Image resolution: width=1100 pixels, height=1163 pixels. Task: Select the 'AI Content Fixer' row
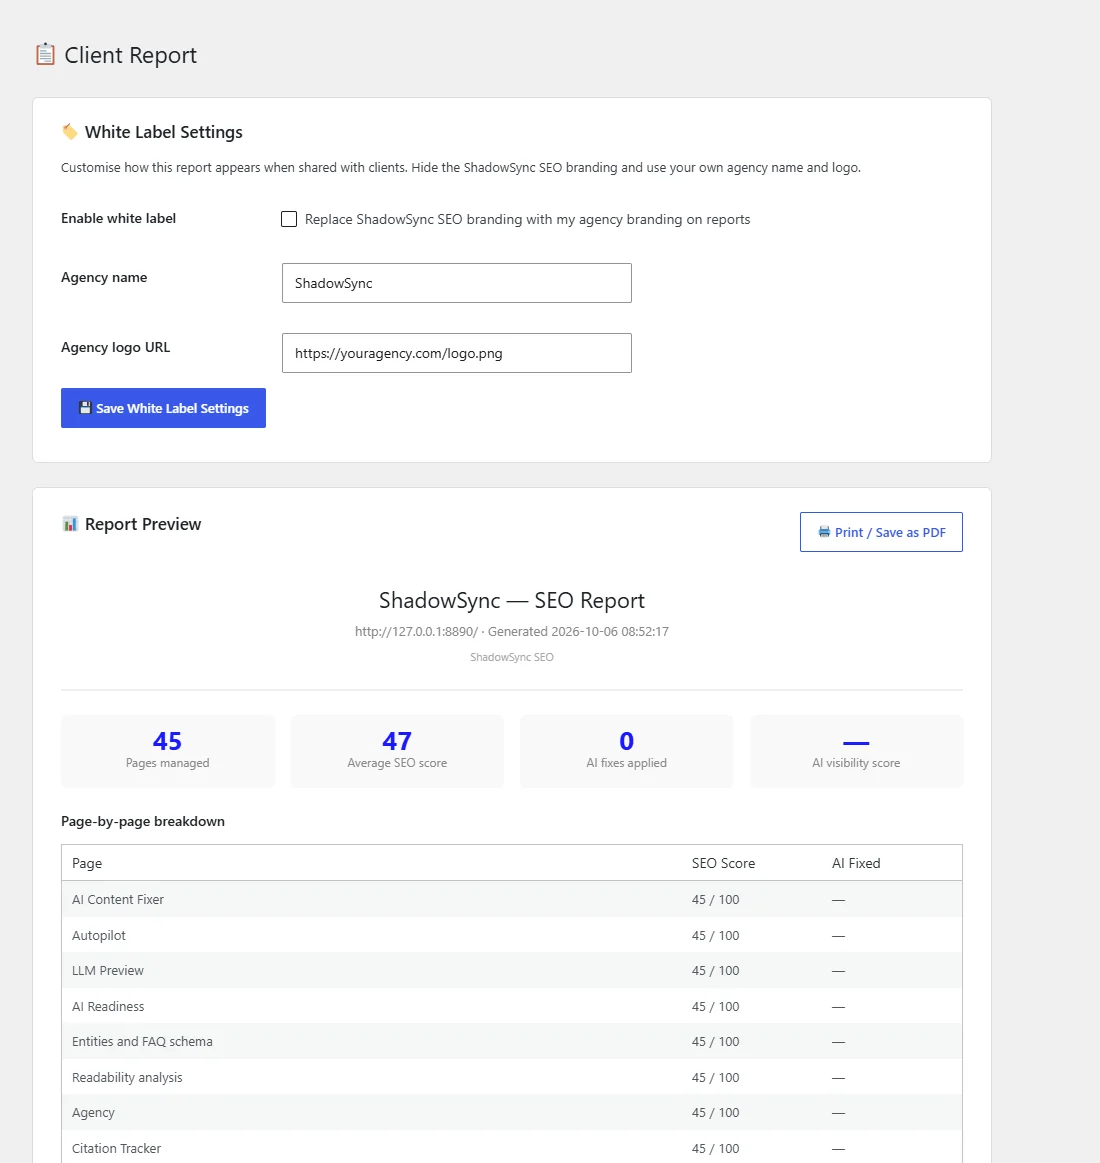click(512, 899)
